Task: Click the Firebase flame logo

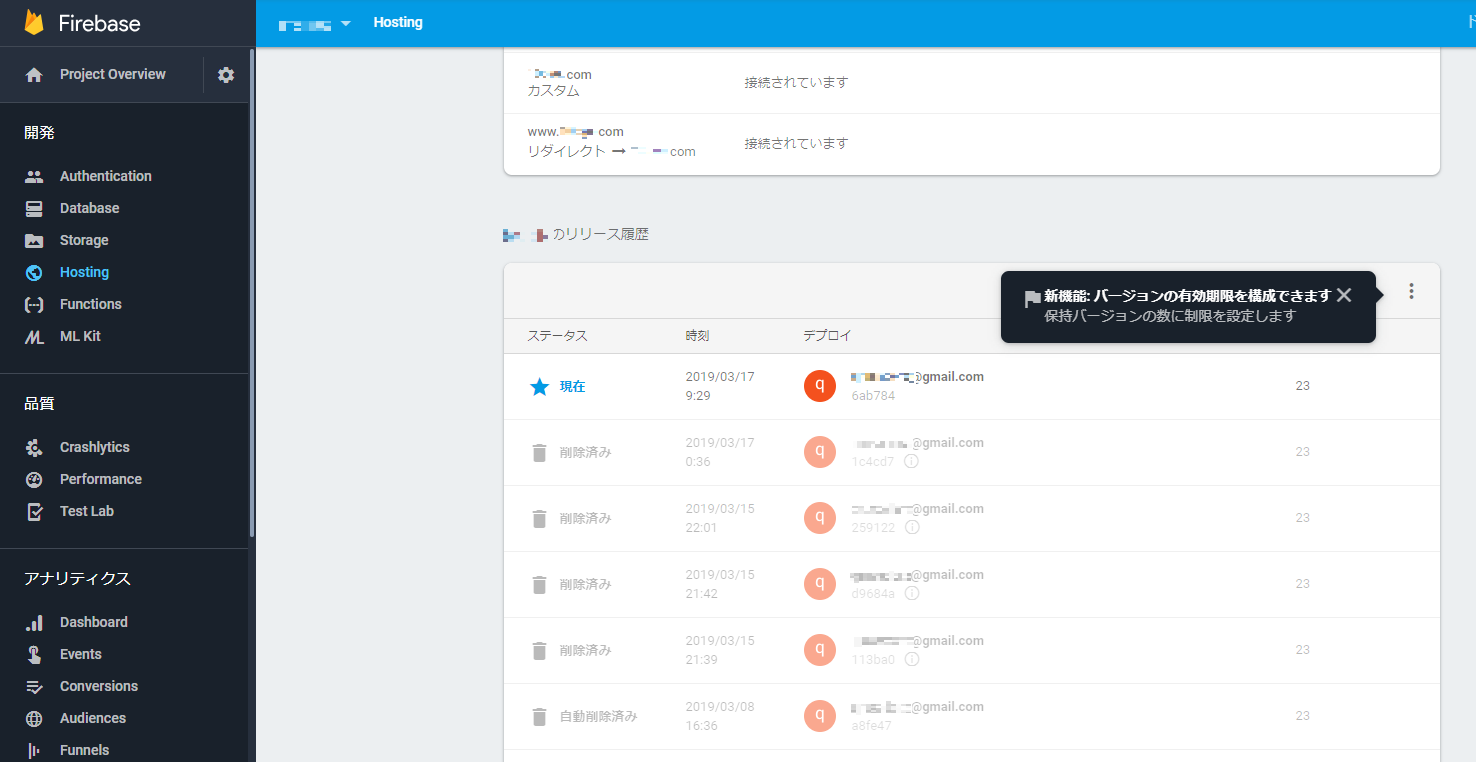Action: (35, 22)
